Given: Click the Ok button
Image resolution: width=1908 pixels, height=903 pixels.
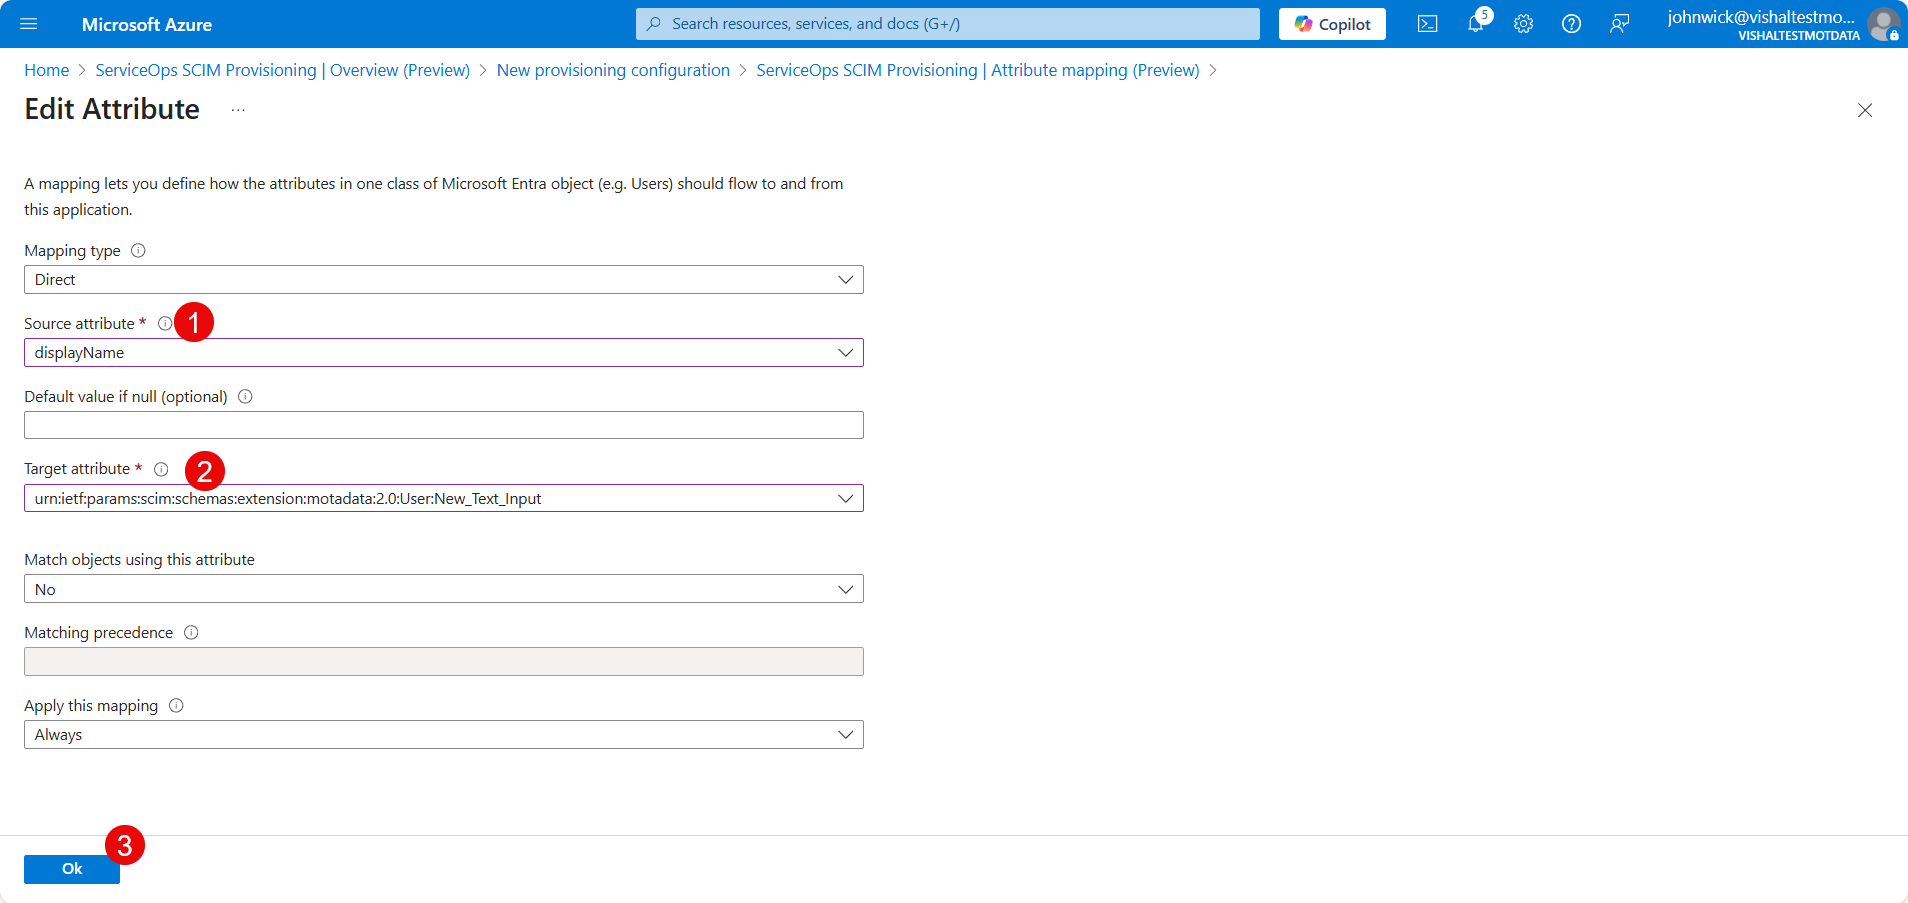Looking at the screenshot, I should (x=72, y=869).
